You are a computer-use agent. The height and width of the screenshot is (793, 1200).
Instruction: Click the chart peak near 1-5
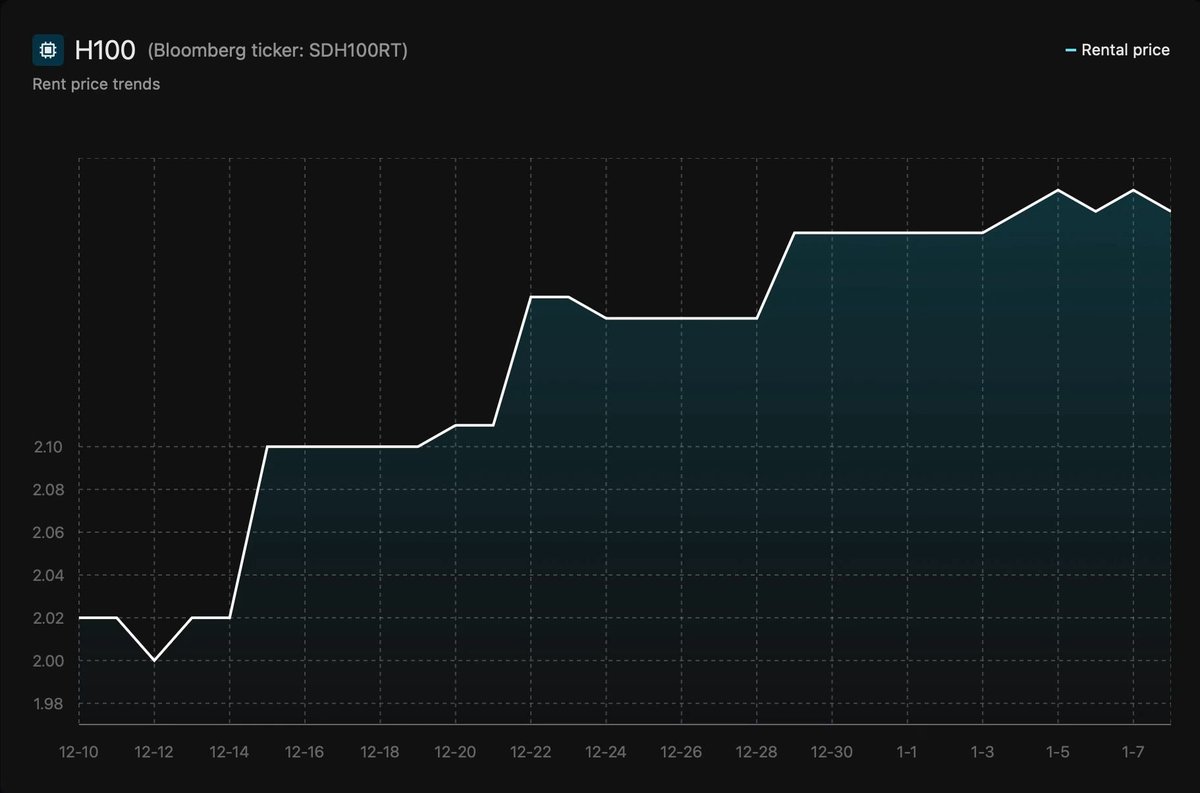1057,190
